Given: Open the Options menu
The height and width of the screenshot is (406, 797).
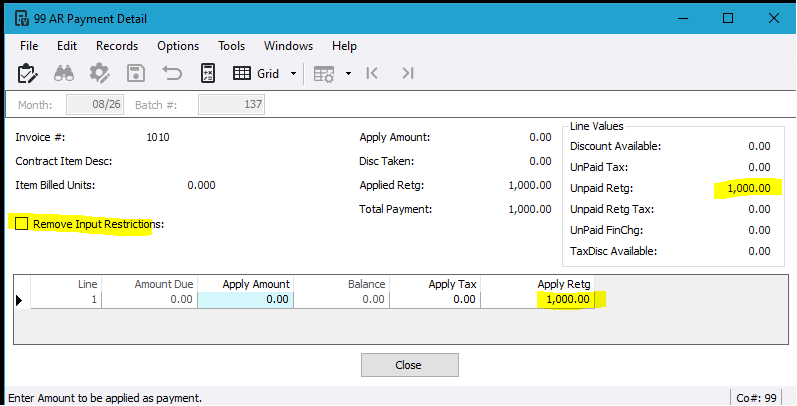Looking at the screenshot, I should click(x=178, y=46).
